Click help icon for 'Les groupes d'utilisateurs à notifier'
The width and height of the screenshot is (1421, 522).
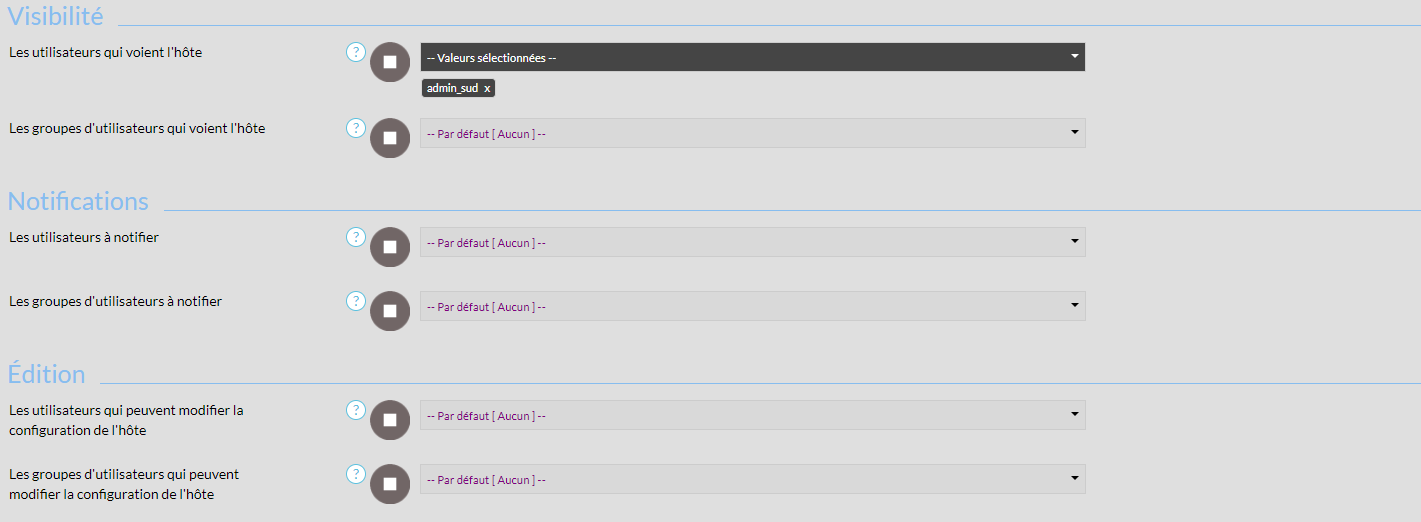coord(356,301)
